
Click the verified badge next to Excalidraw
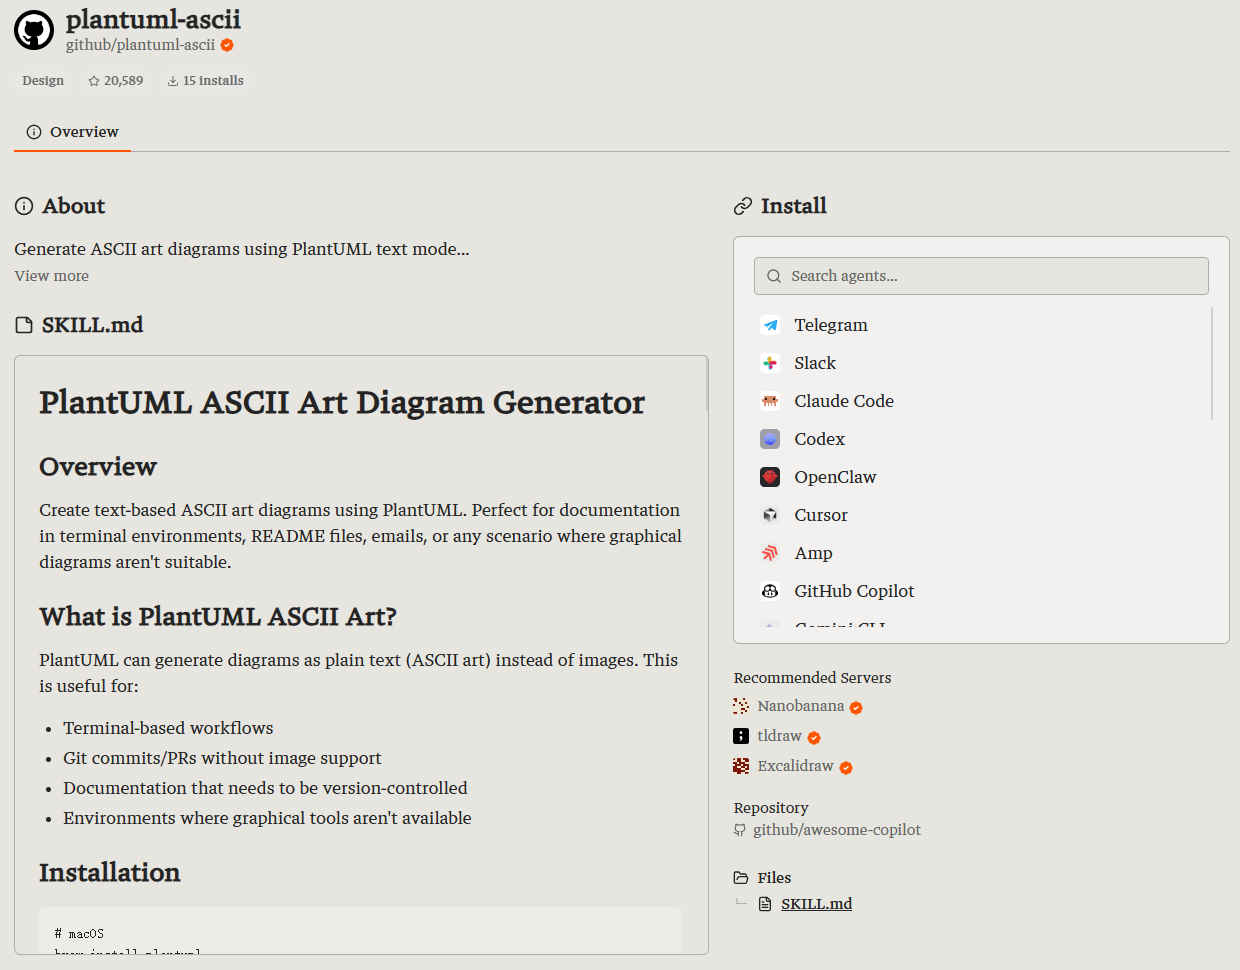(846, 768)
